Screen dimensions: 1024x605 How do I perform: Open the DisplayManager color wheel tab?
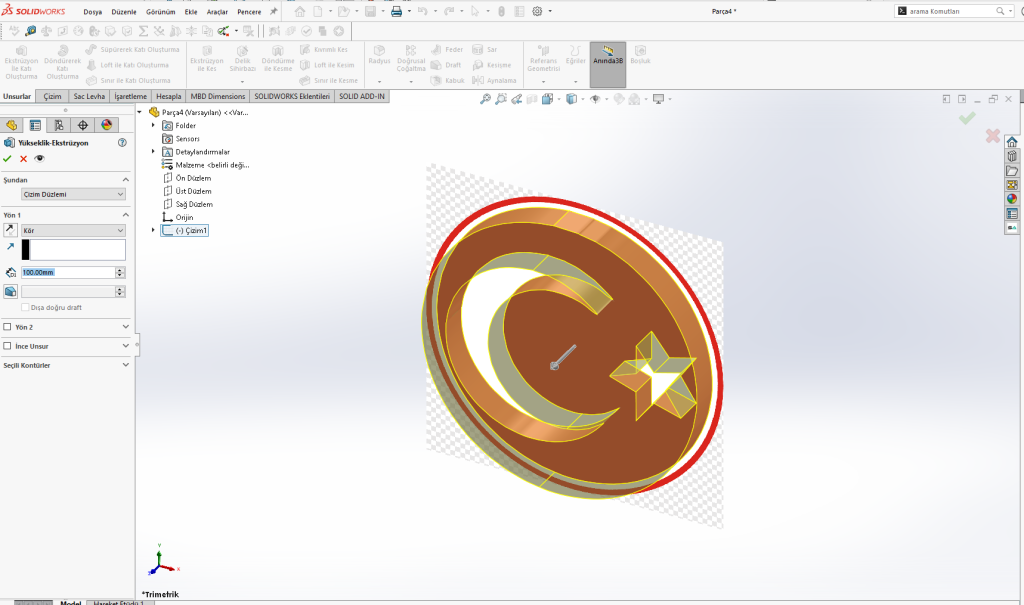(x=106, y=125)
